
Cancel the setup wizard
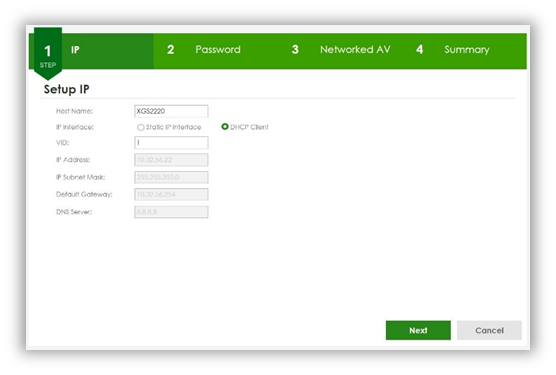tap(489, 330)
